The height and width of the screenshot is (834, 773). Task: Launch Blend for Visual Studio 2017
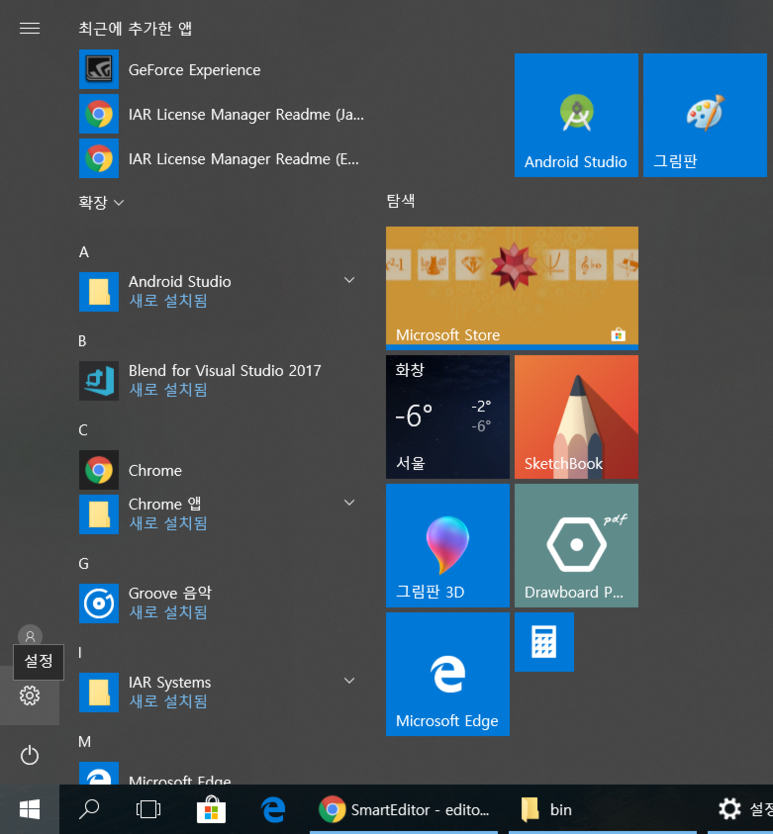(222, 380)
